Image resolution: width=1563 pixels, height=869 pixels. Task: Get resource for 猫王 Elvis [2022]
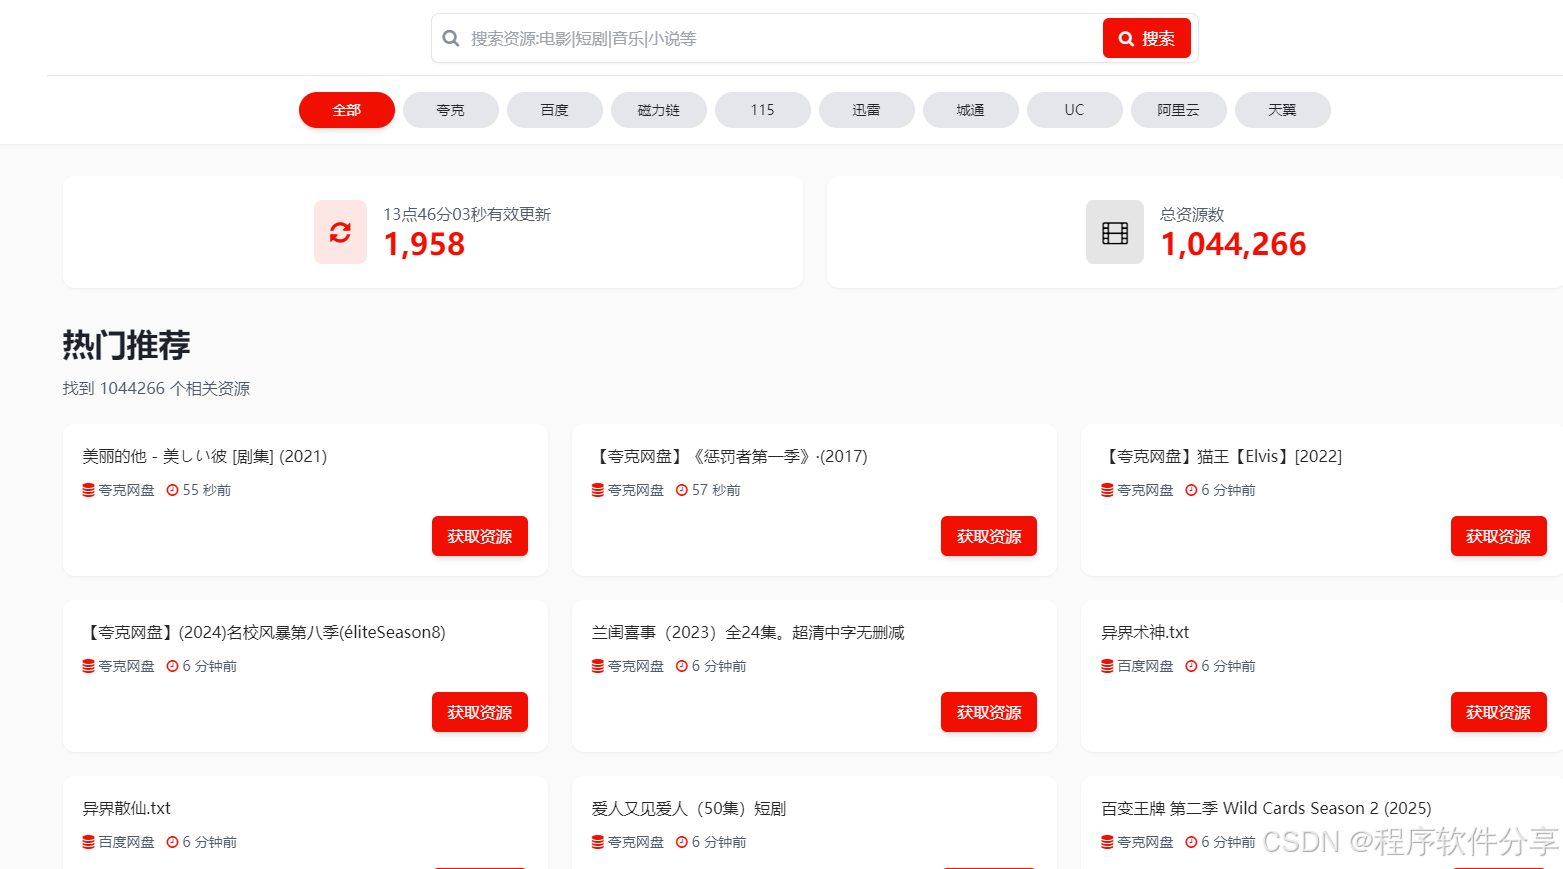pos(1499,536)
